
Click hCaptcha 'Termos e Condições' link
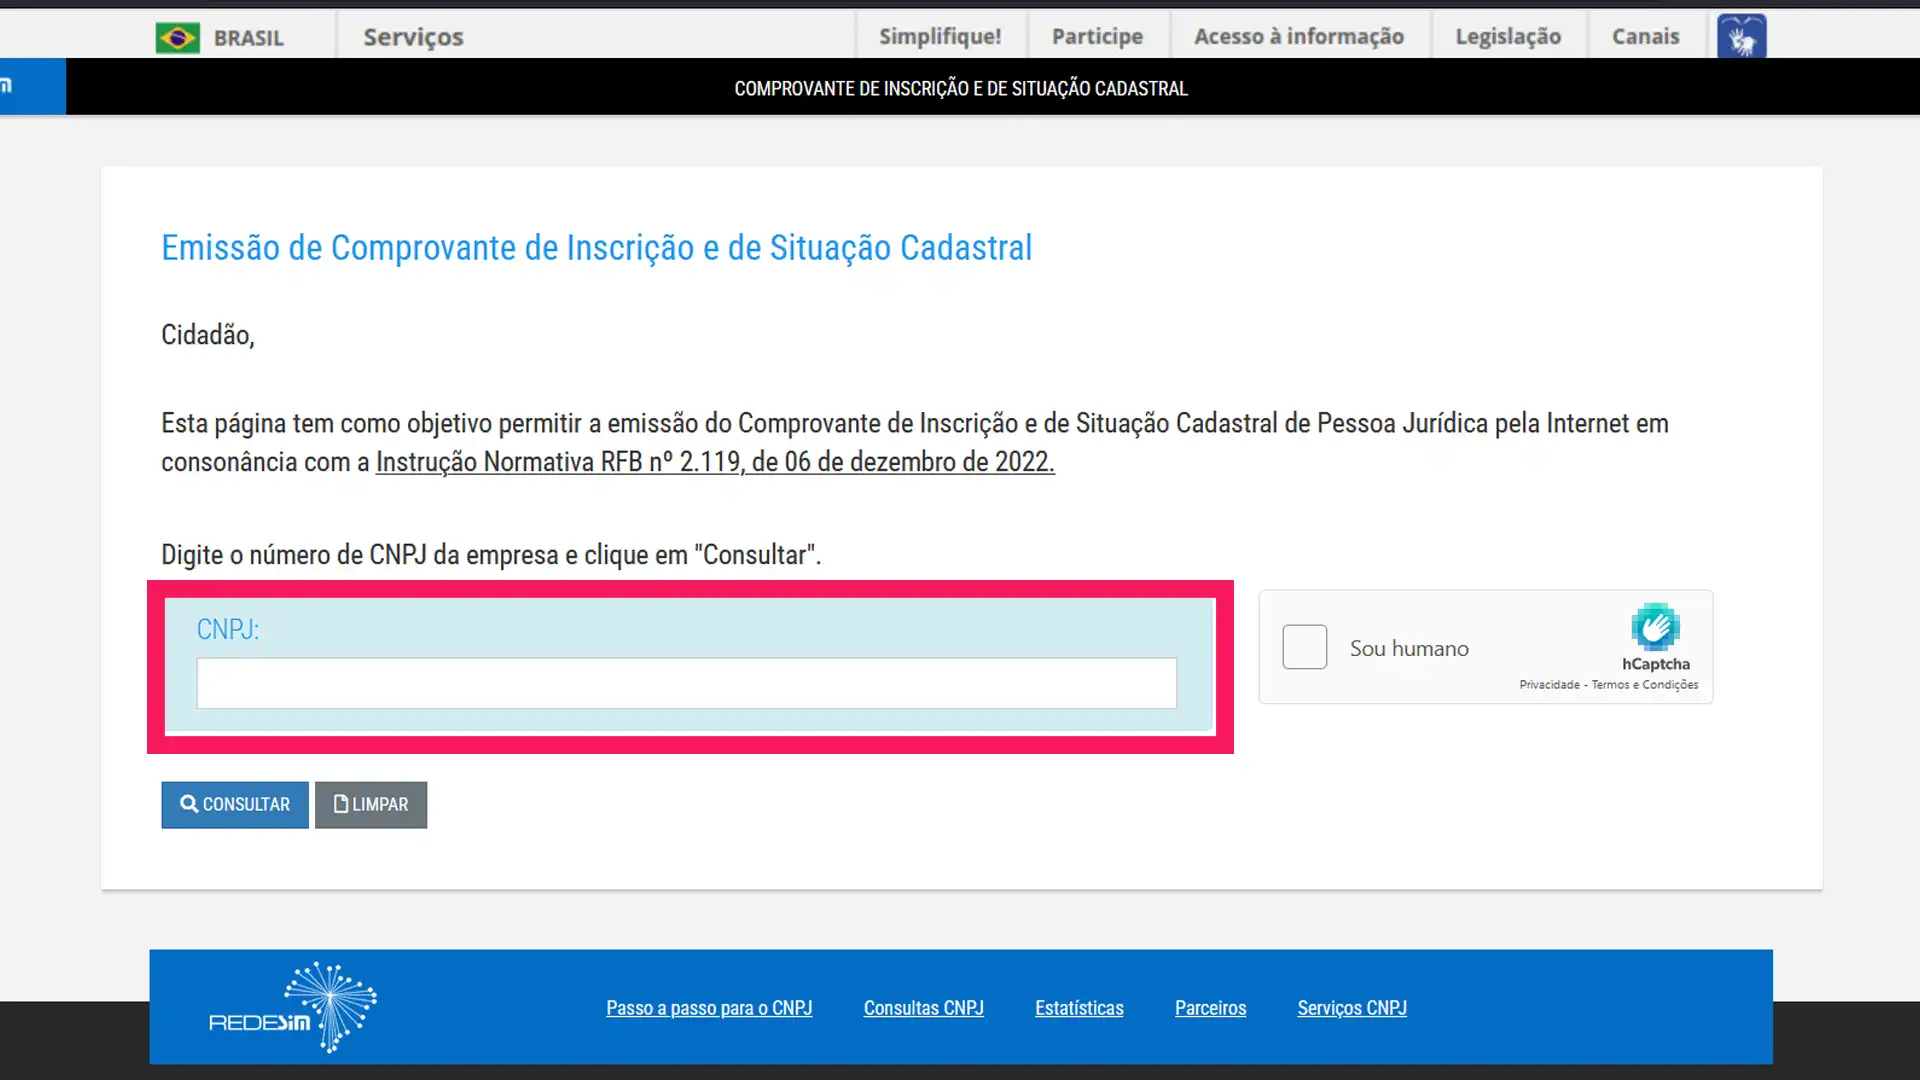[1645, 685]
